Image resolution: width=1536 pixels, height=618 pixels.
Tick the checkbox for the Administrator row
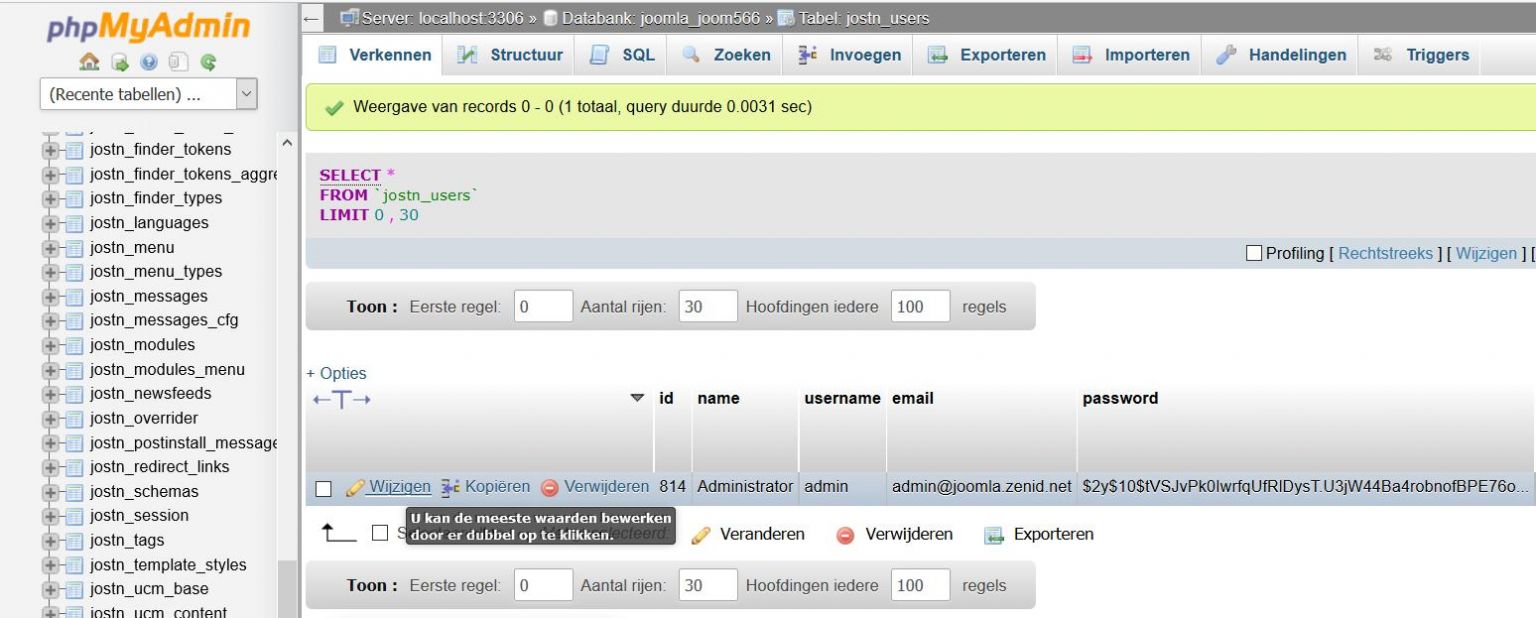(323, 488)
